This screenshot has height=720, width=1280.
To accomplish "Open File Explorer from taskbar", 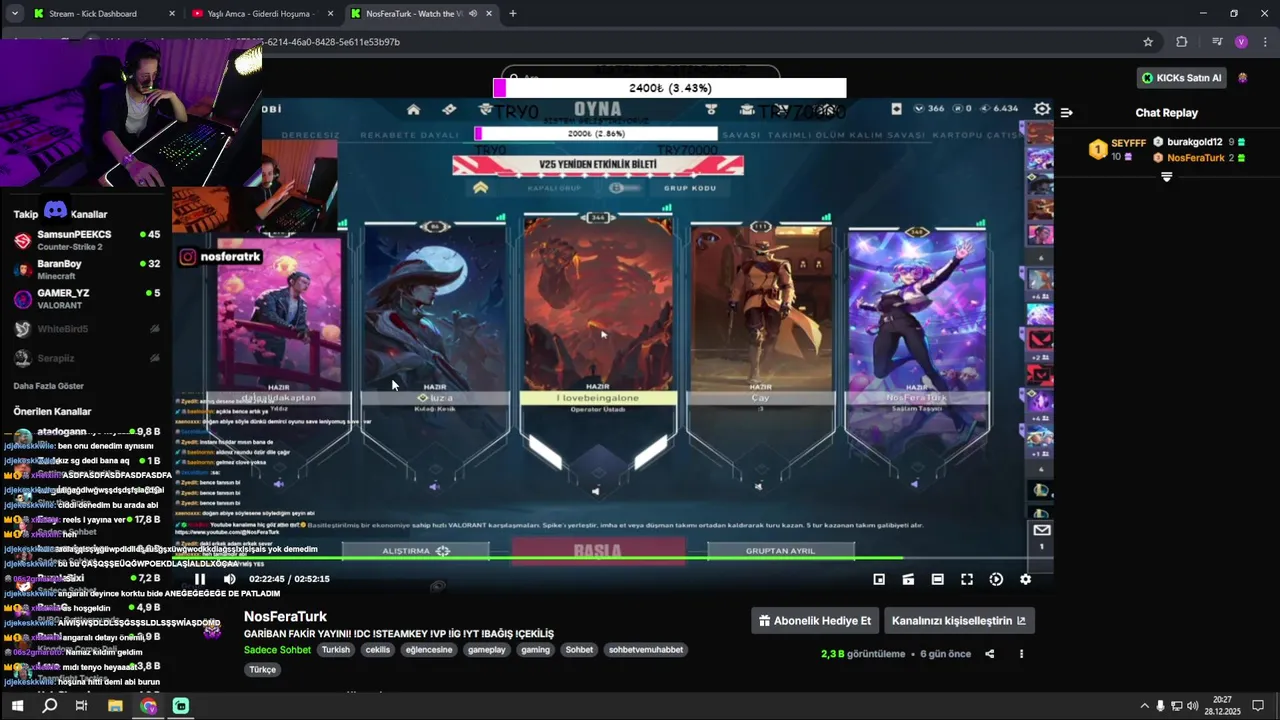I will point(115,706).
